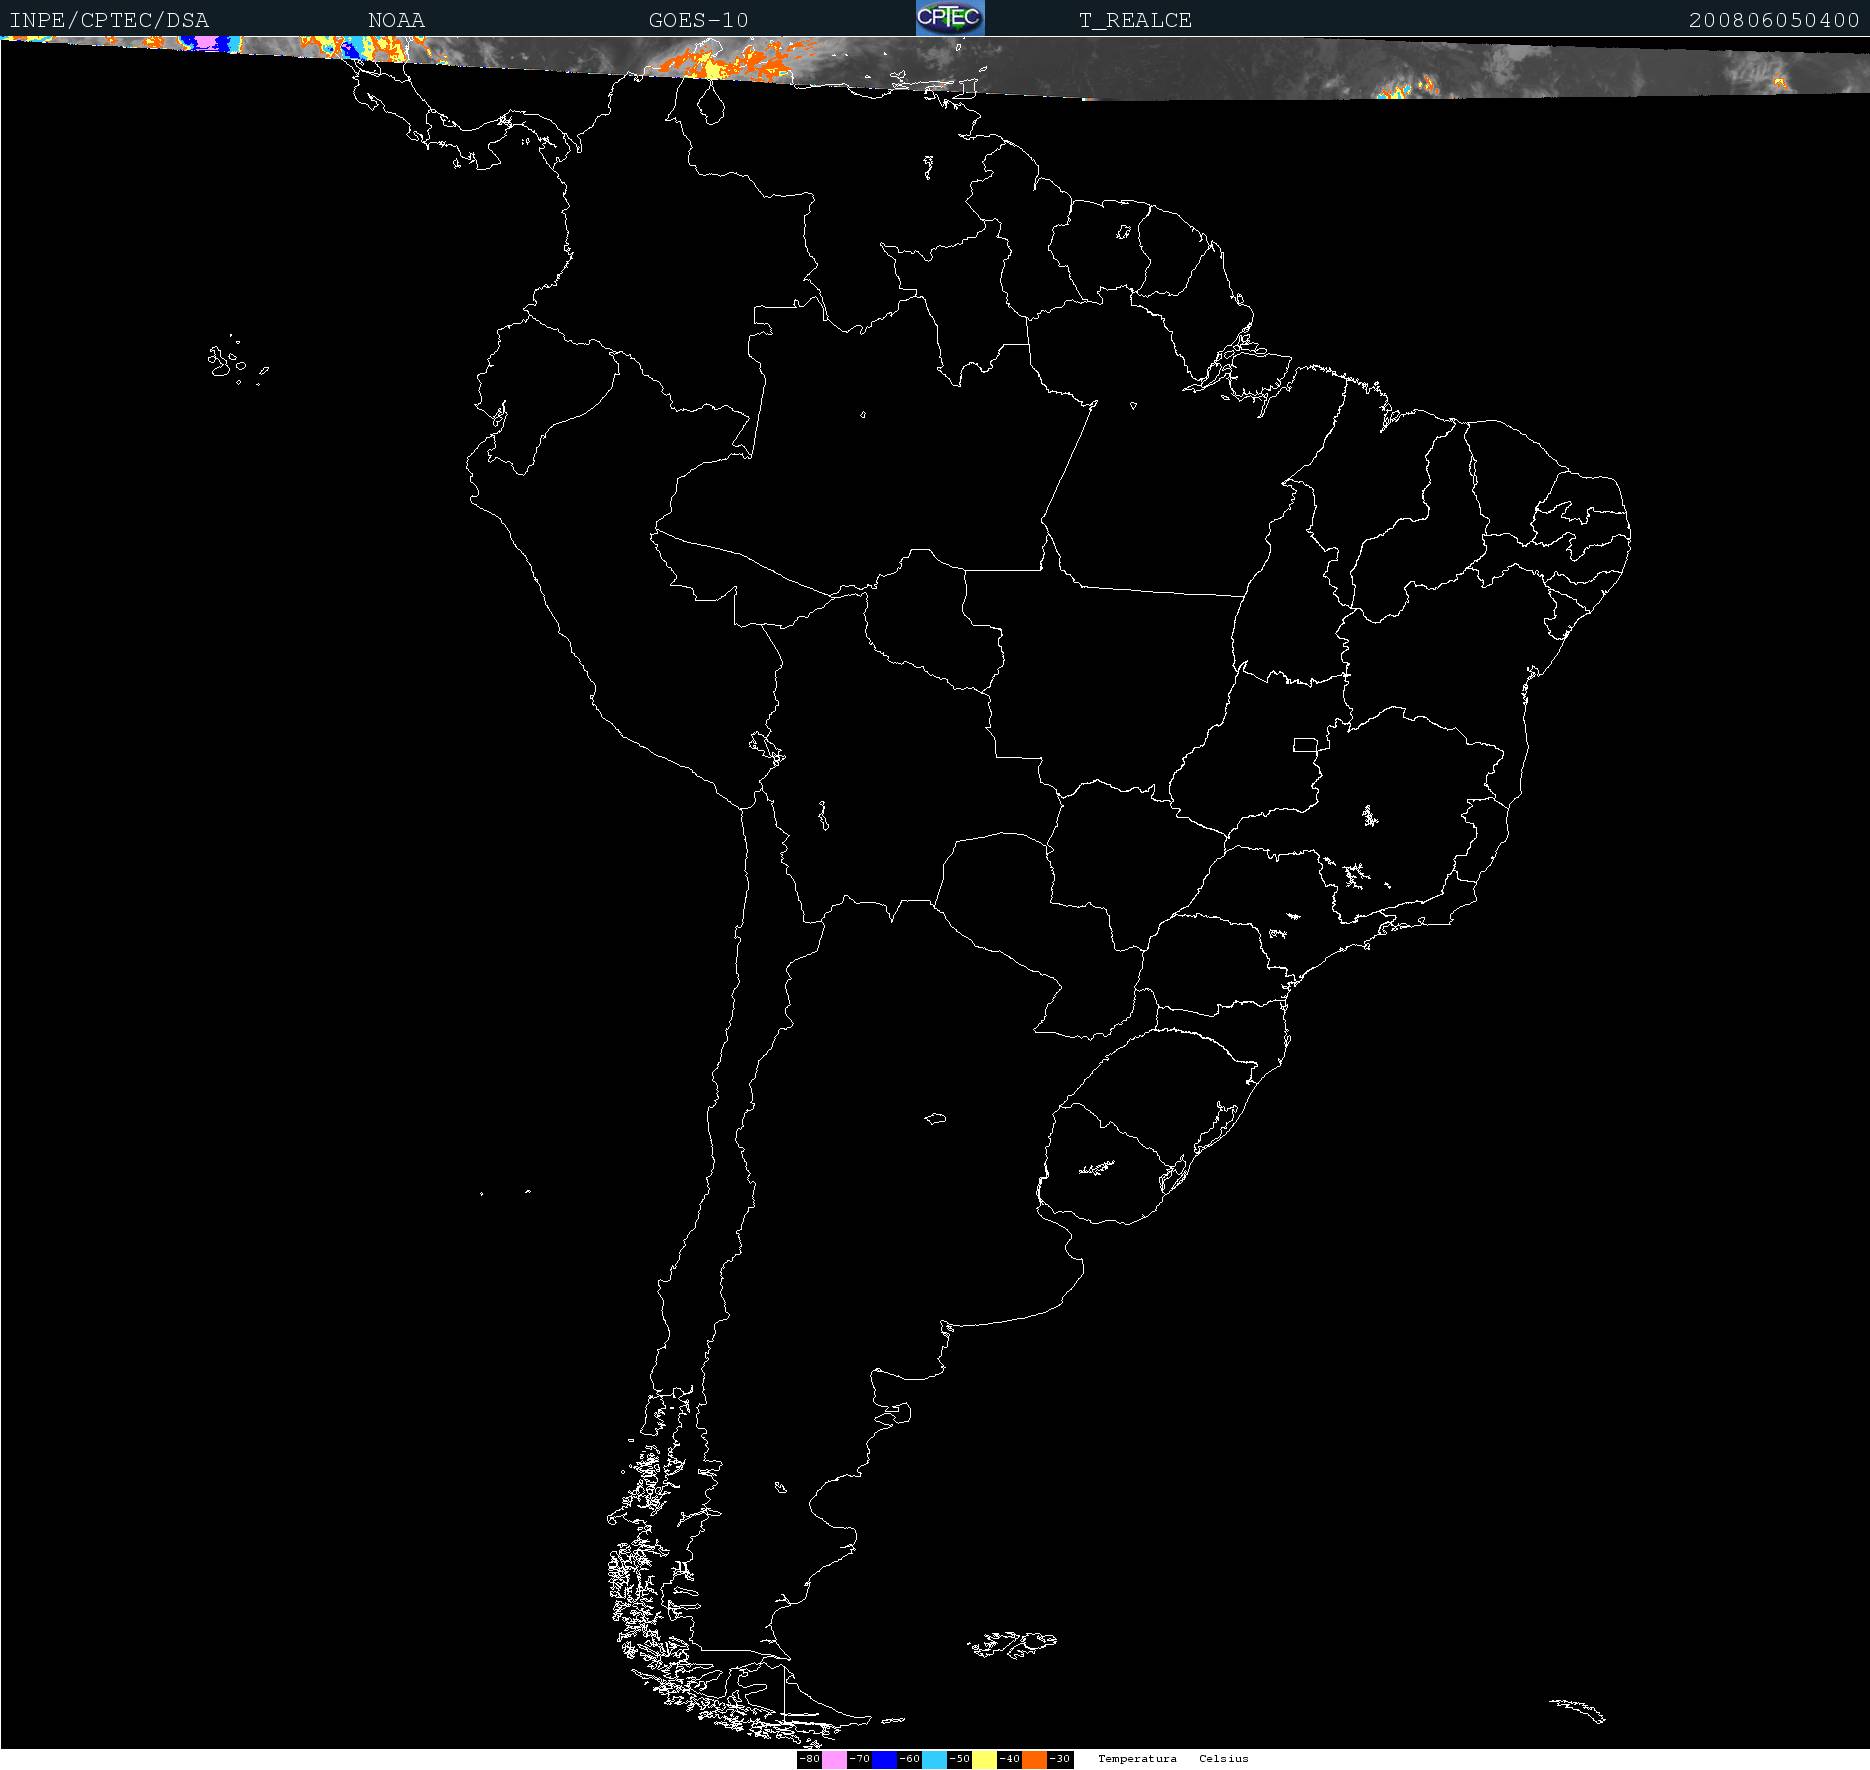Image resolution: width=1870 pixels, height=1770 pixels.
Task: Click the -50 legend value
Action: [x=960, y=1759]
